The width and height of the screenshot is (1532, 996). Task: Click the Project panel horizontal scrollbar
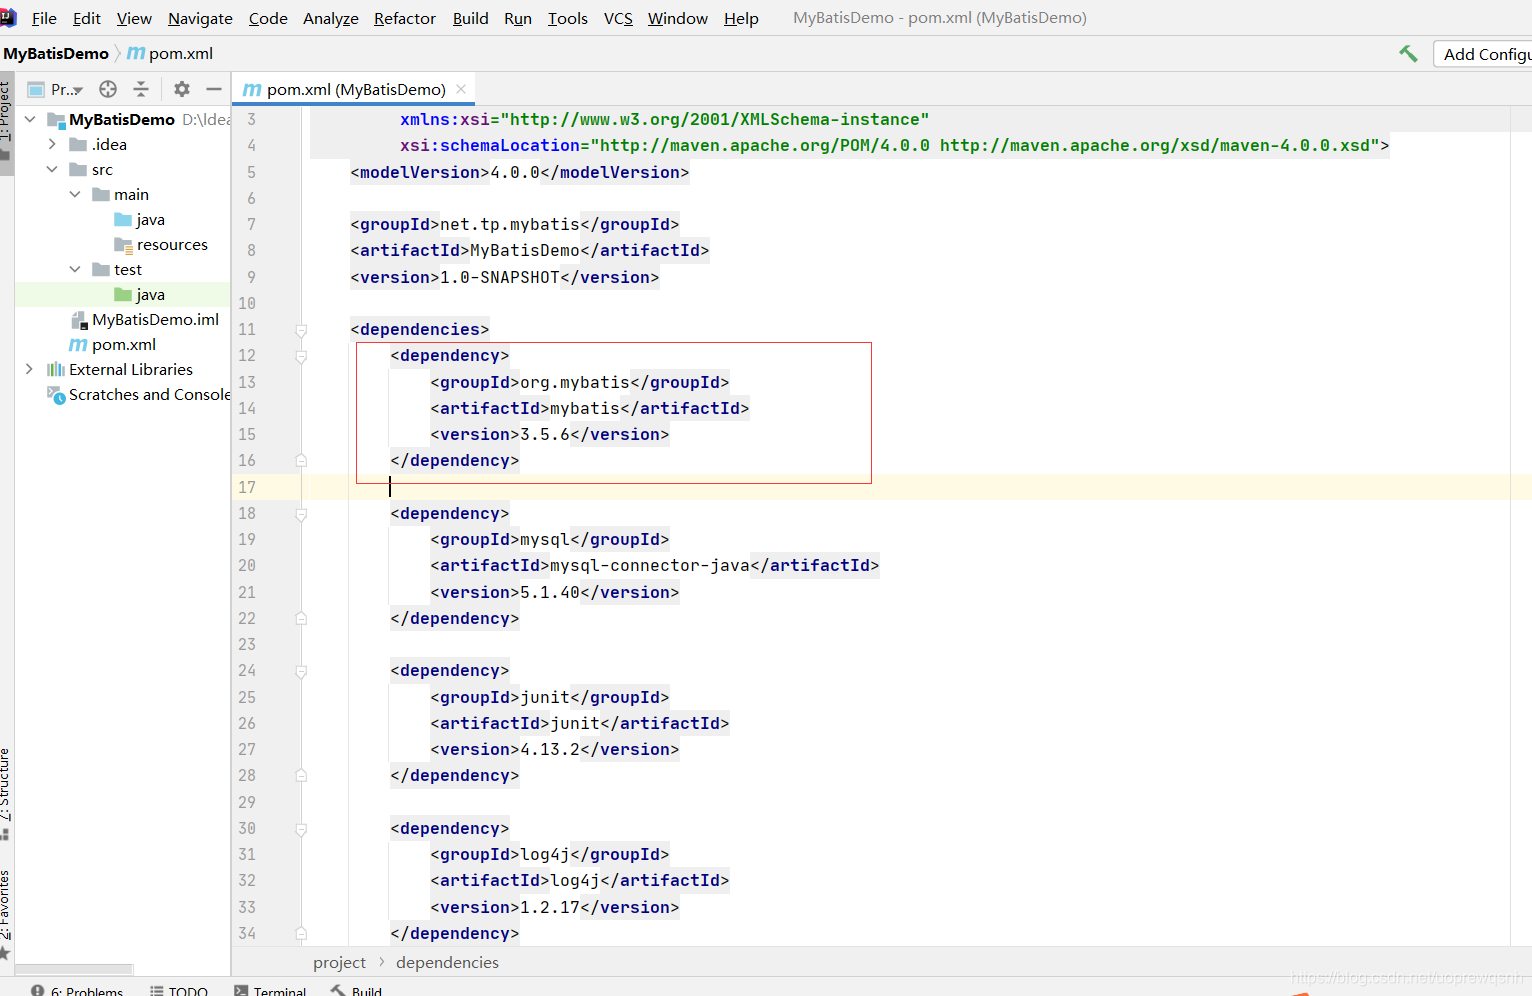(x=74, y=969)
